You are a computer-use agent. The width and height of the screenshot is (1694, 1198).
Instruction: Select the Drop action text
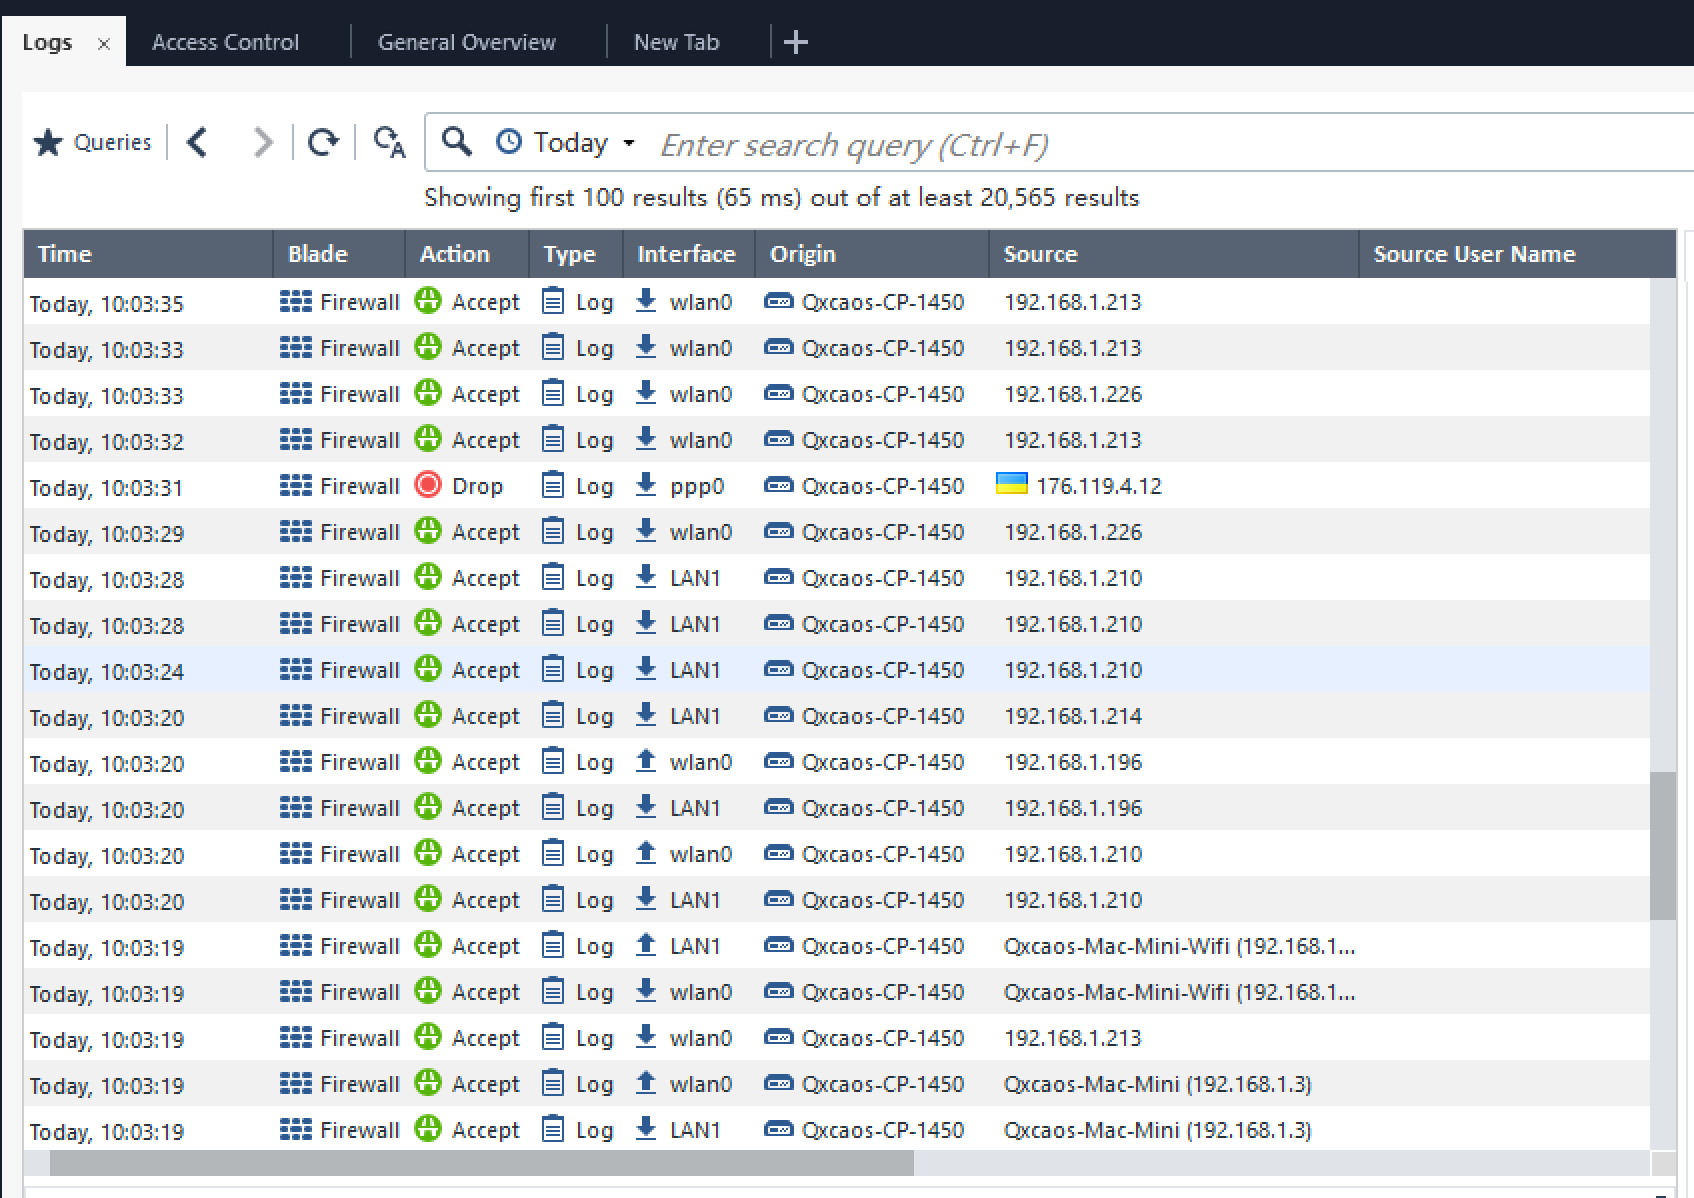[x=477, y=486]
